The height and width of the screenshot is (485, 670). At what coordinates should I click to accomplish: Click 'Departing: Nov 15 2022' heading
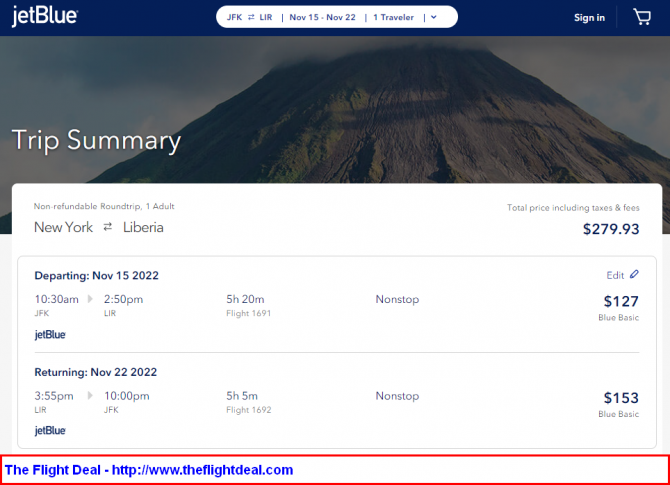(97, 276)
